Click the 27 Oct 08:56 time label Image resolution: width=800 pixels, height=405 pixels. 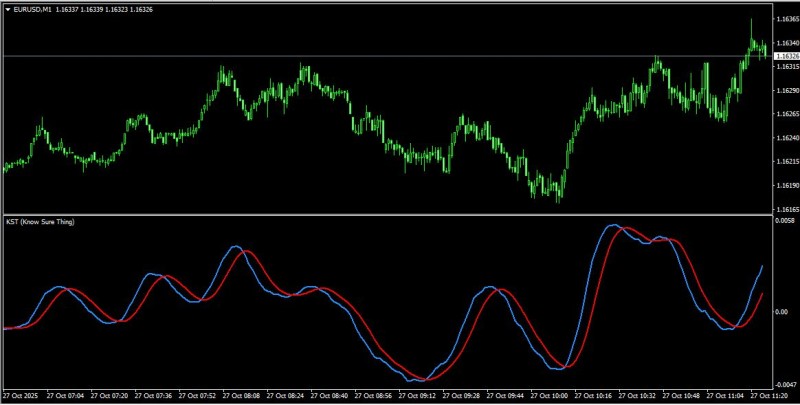(x=373, y=396)
